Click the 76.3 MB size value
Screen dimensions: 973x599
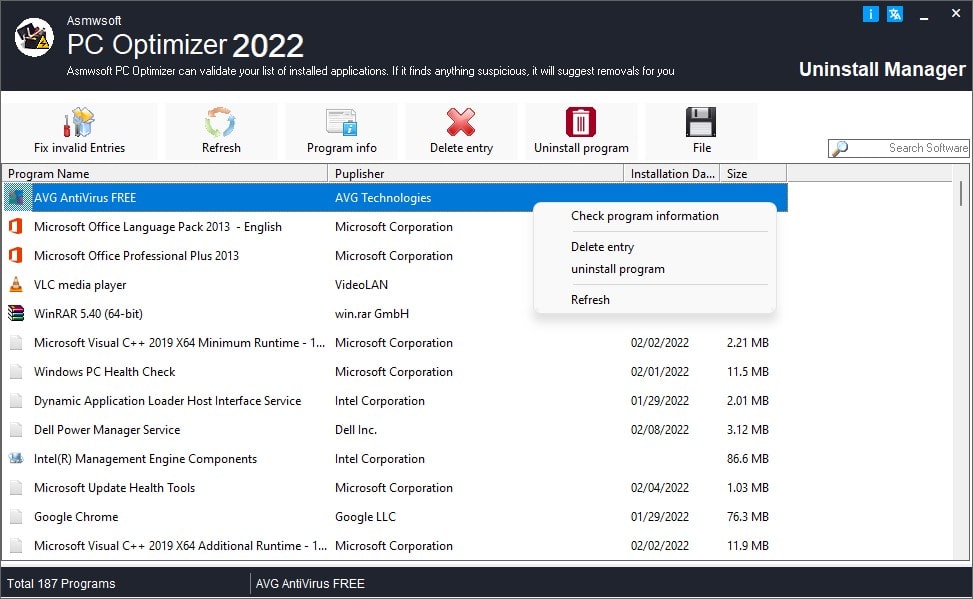(x=748, y=516)
